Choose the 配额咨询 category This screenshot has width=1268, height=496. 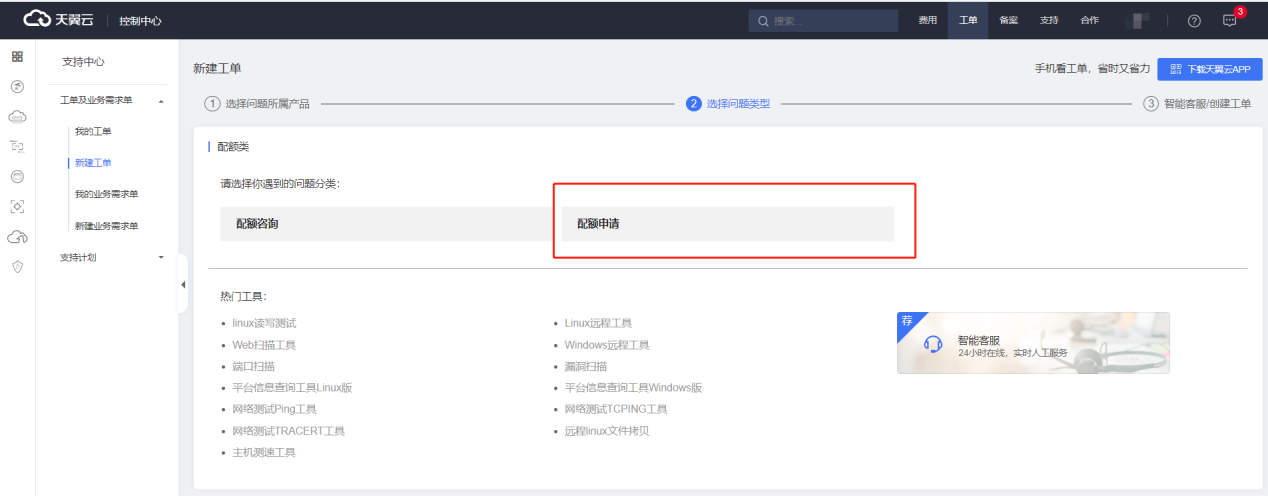point(386,224)
